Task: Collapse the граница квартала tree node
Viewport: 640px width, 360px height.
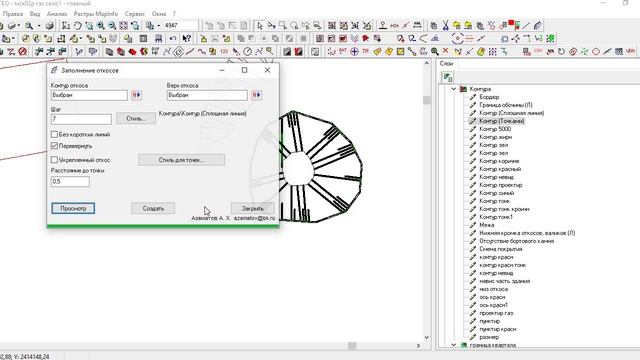Action: click(453, 345)
